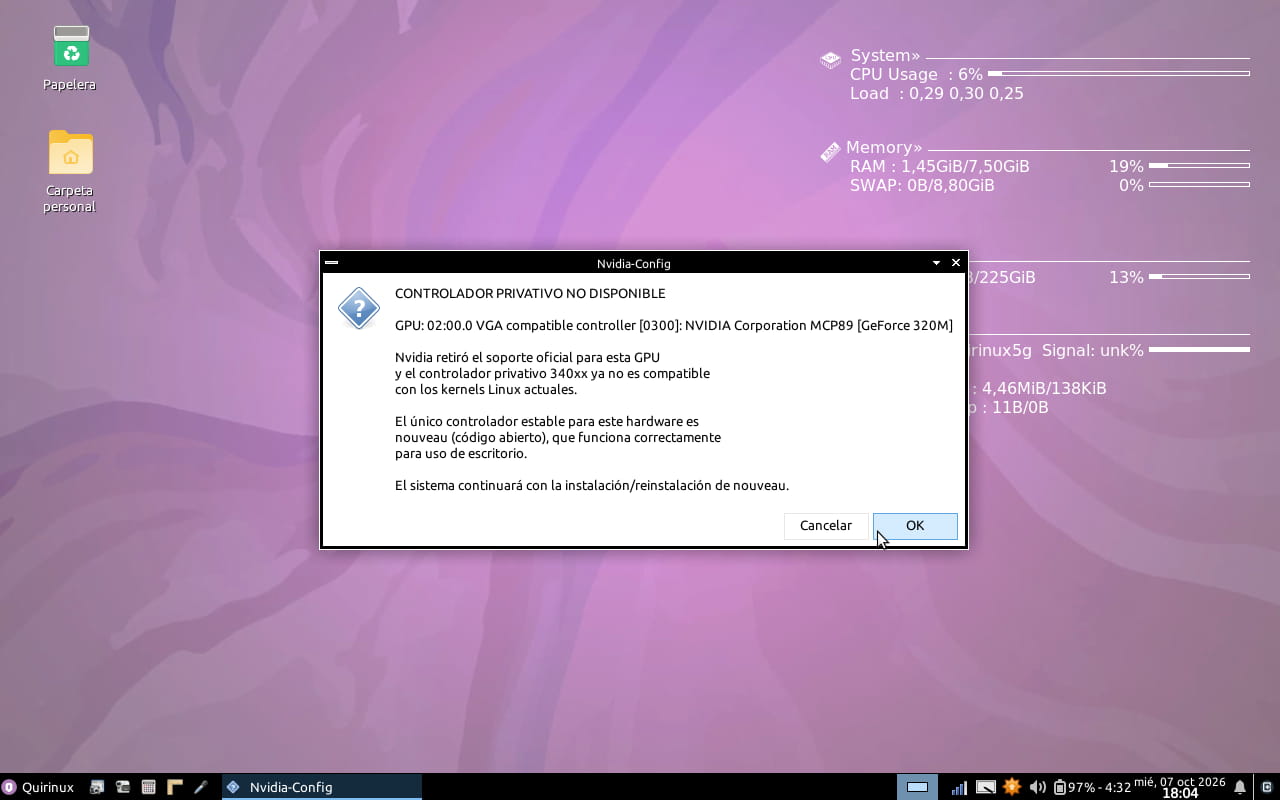Click the question mark dialog icon
Screen dimensions: 1280x800
point(358,309)
